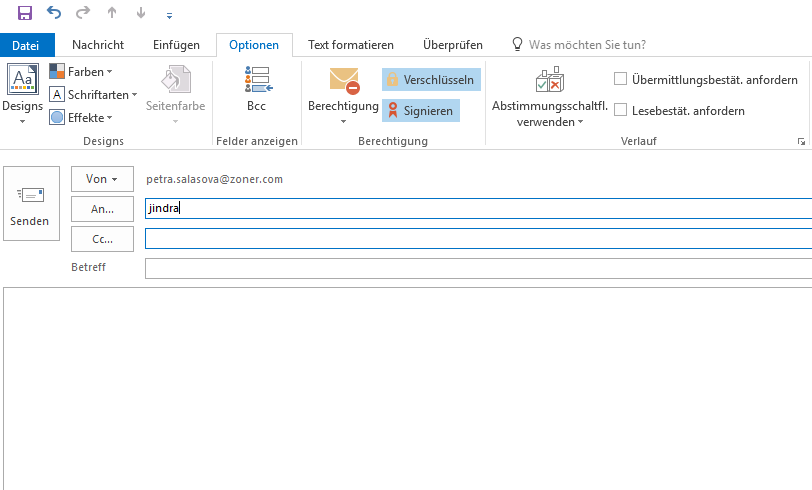Go to next item with down arrow
Image resolution: width=812 pixels, height=490 pixels.
tap(141, 13)
